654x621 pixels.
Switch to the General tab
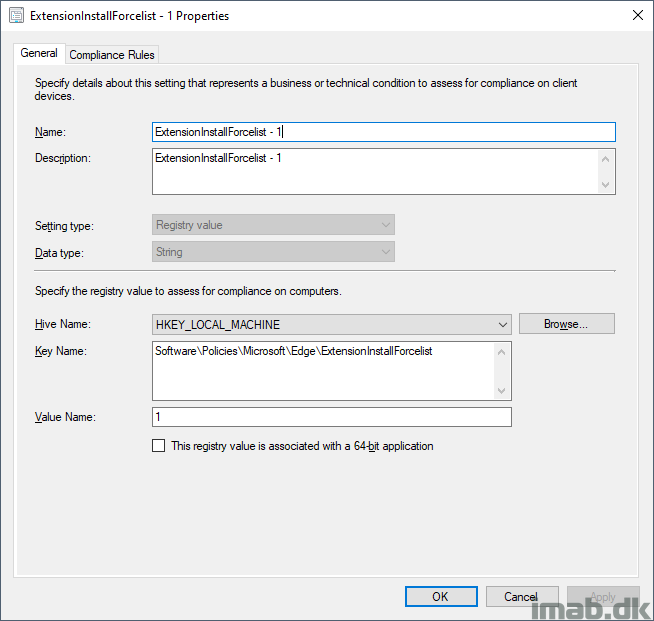(39, 53)
